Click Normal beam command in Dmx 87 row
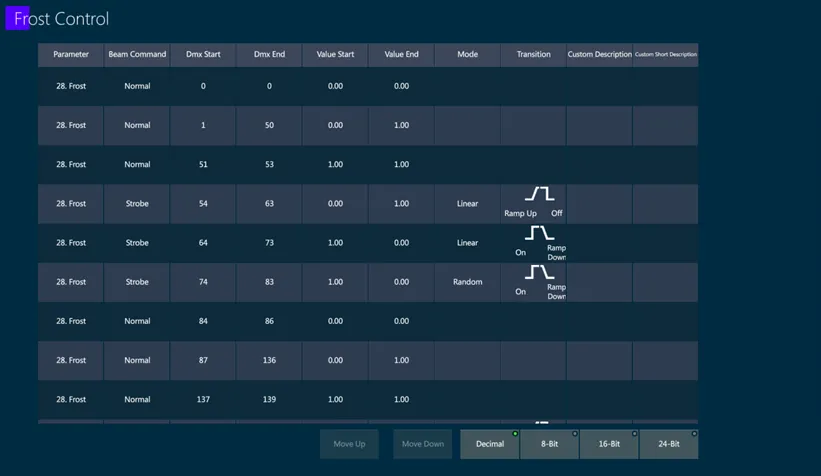The height and width of the screenshot is (476, 821). (137, 360)
